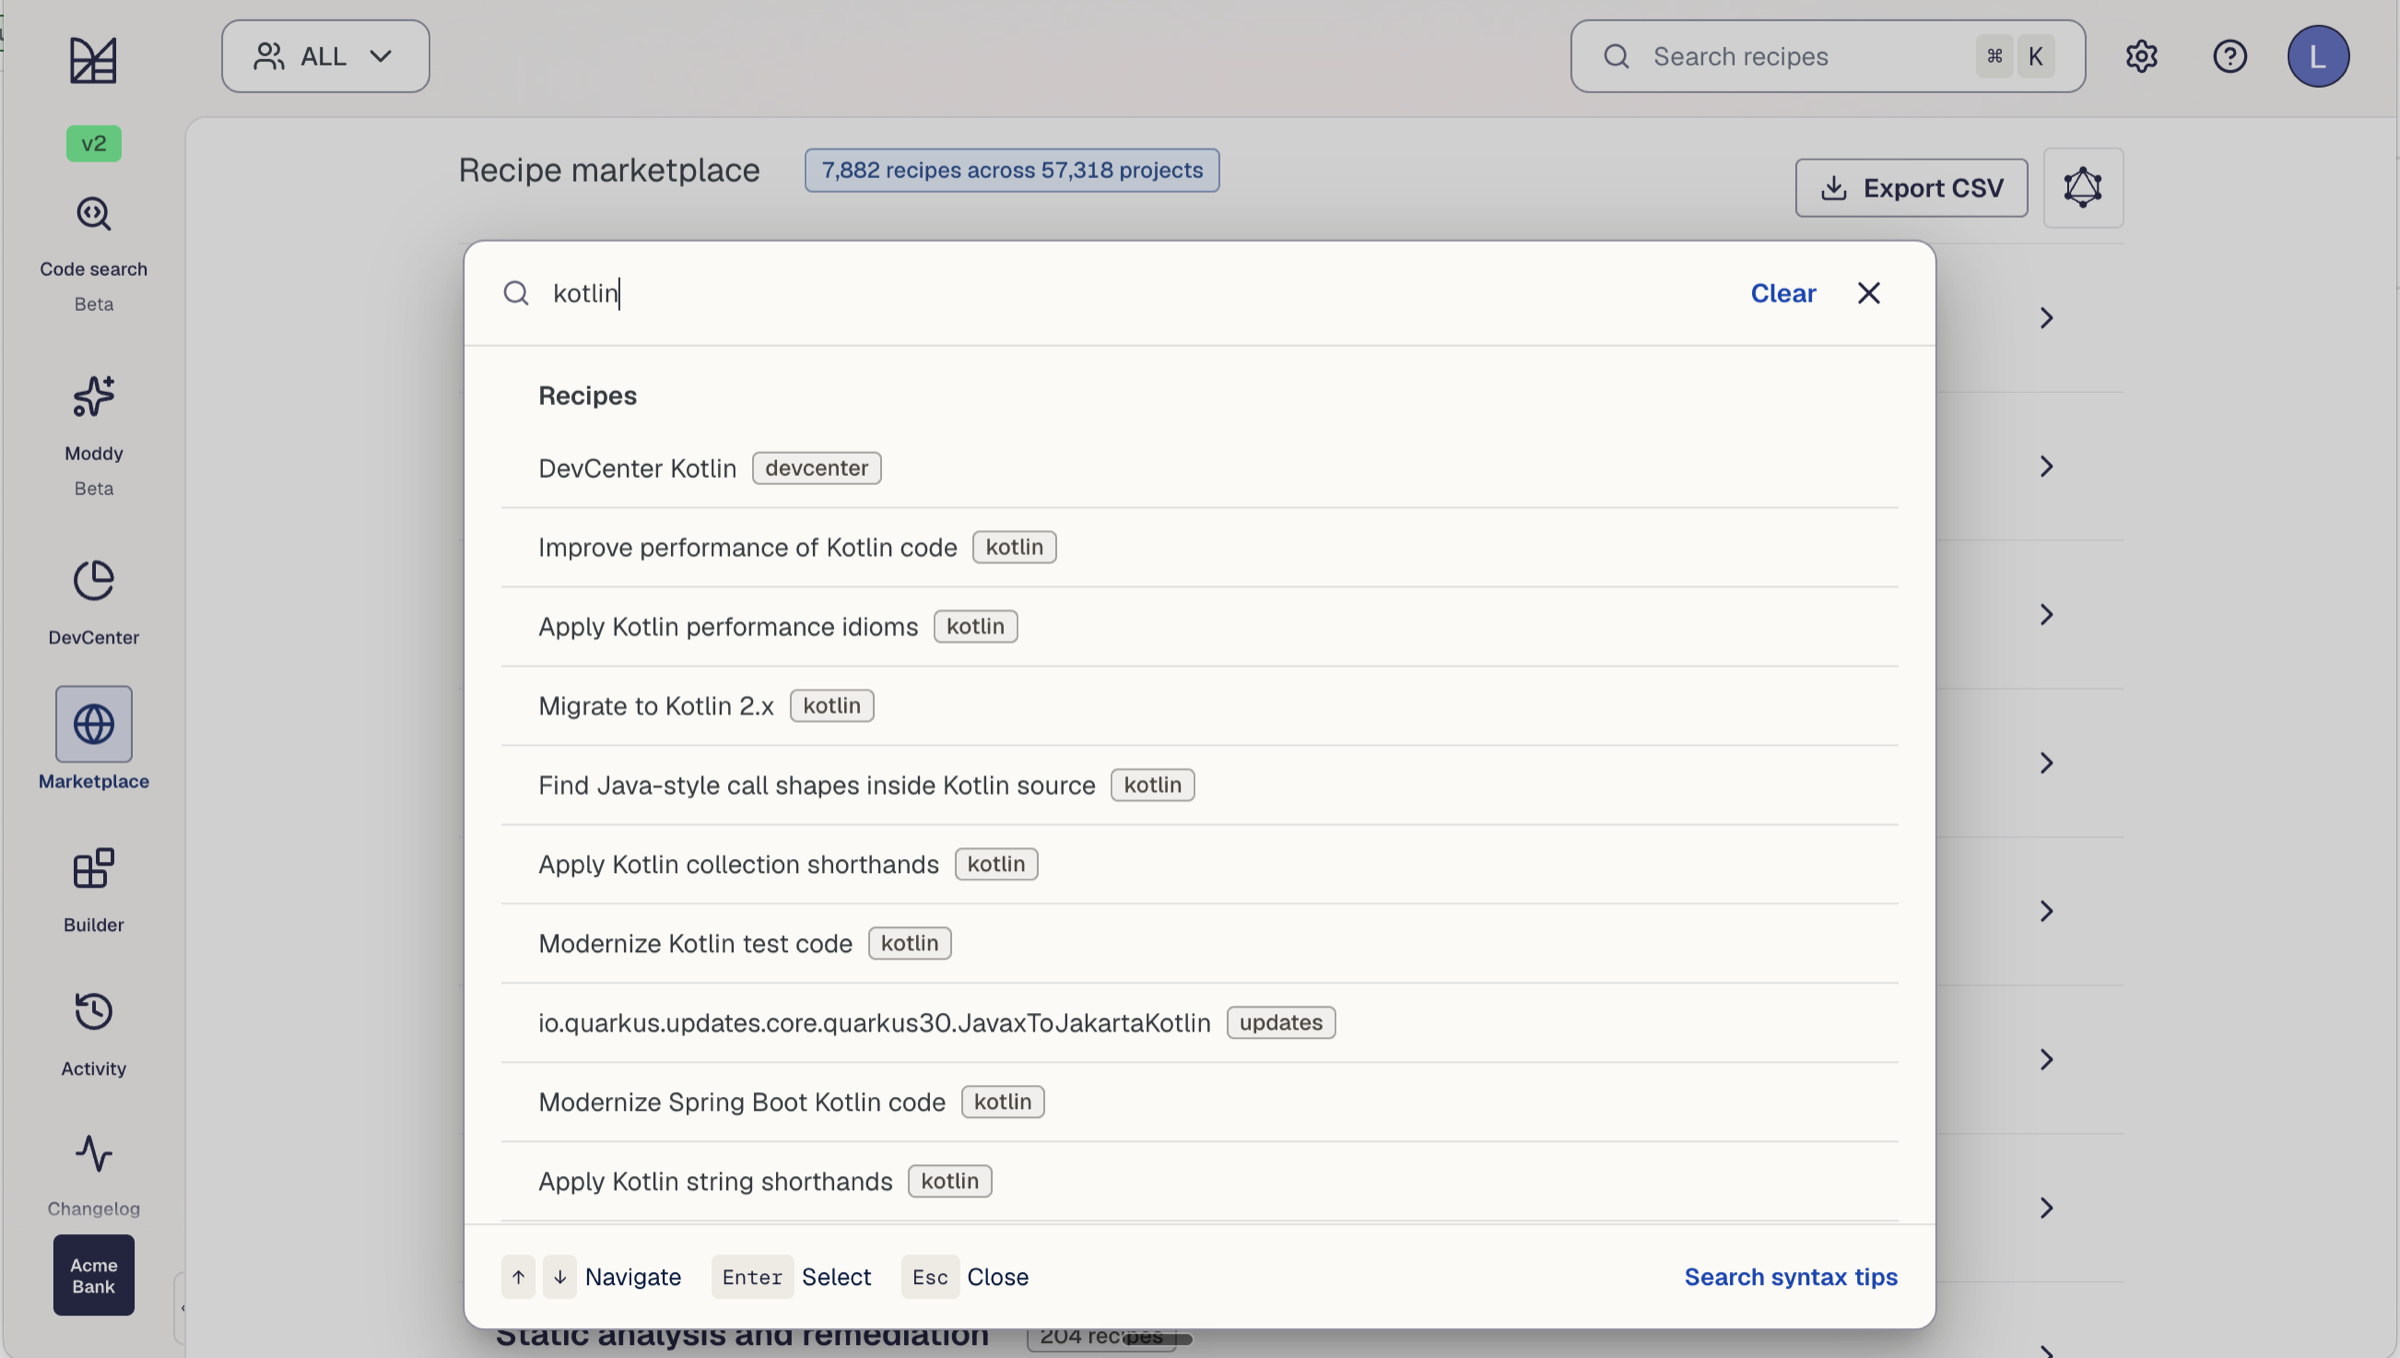Viewport: 2400px width, 1358px height.
Task: View the Changelog
Action: click(x=93, y=1176)
